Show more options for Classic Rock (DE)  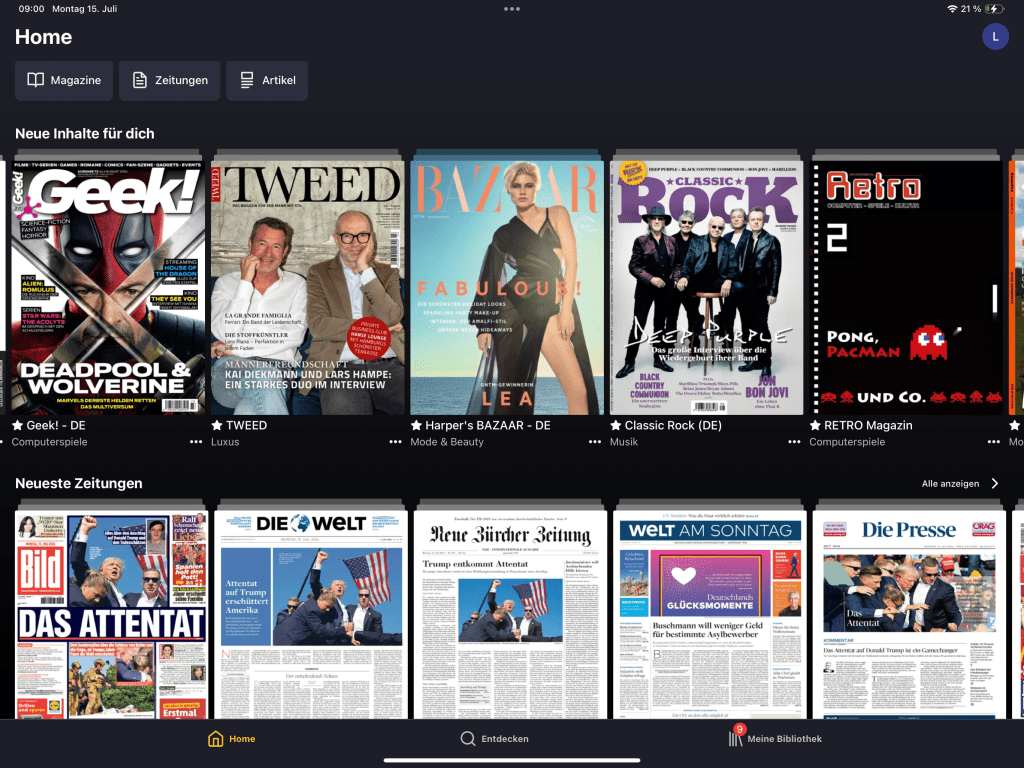click(795, 442)
